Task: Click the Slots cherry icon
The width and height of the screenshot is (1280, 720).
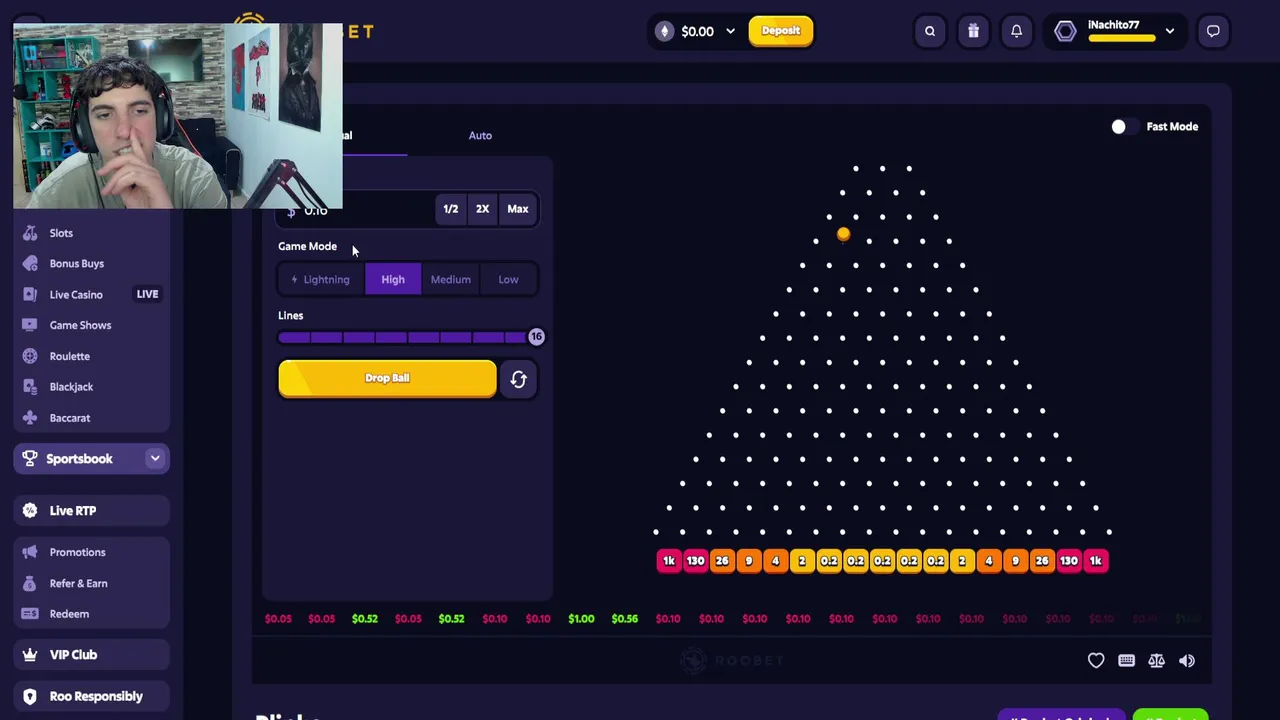Action: coord(30,233)
